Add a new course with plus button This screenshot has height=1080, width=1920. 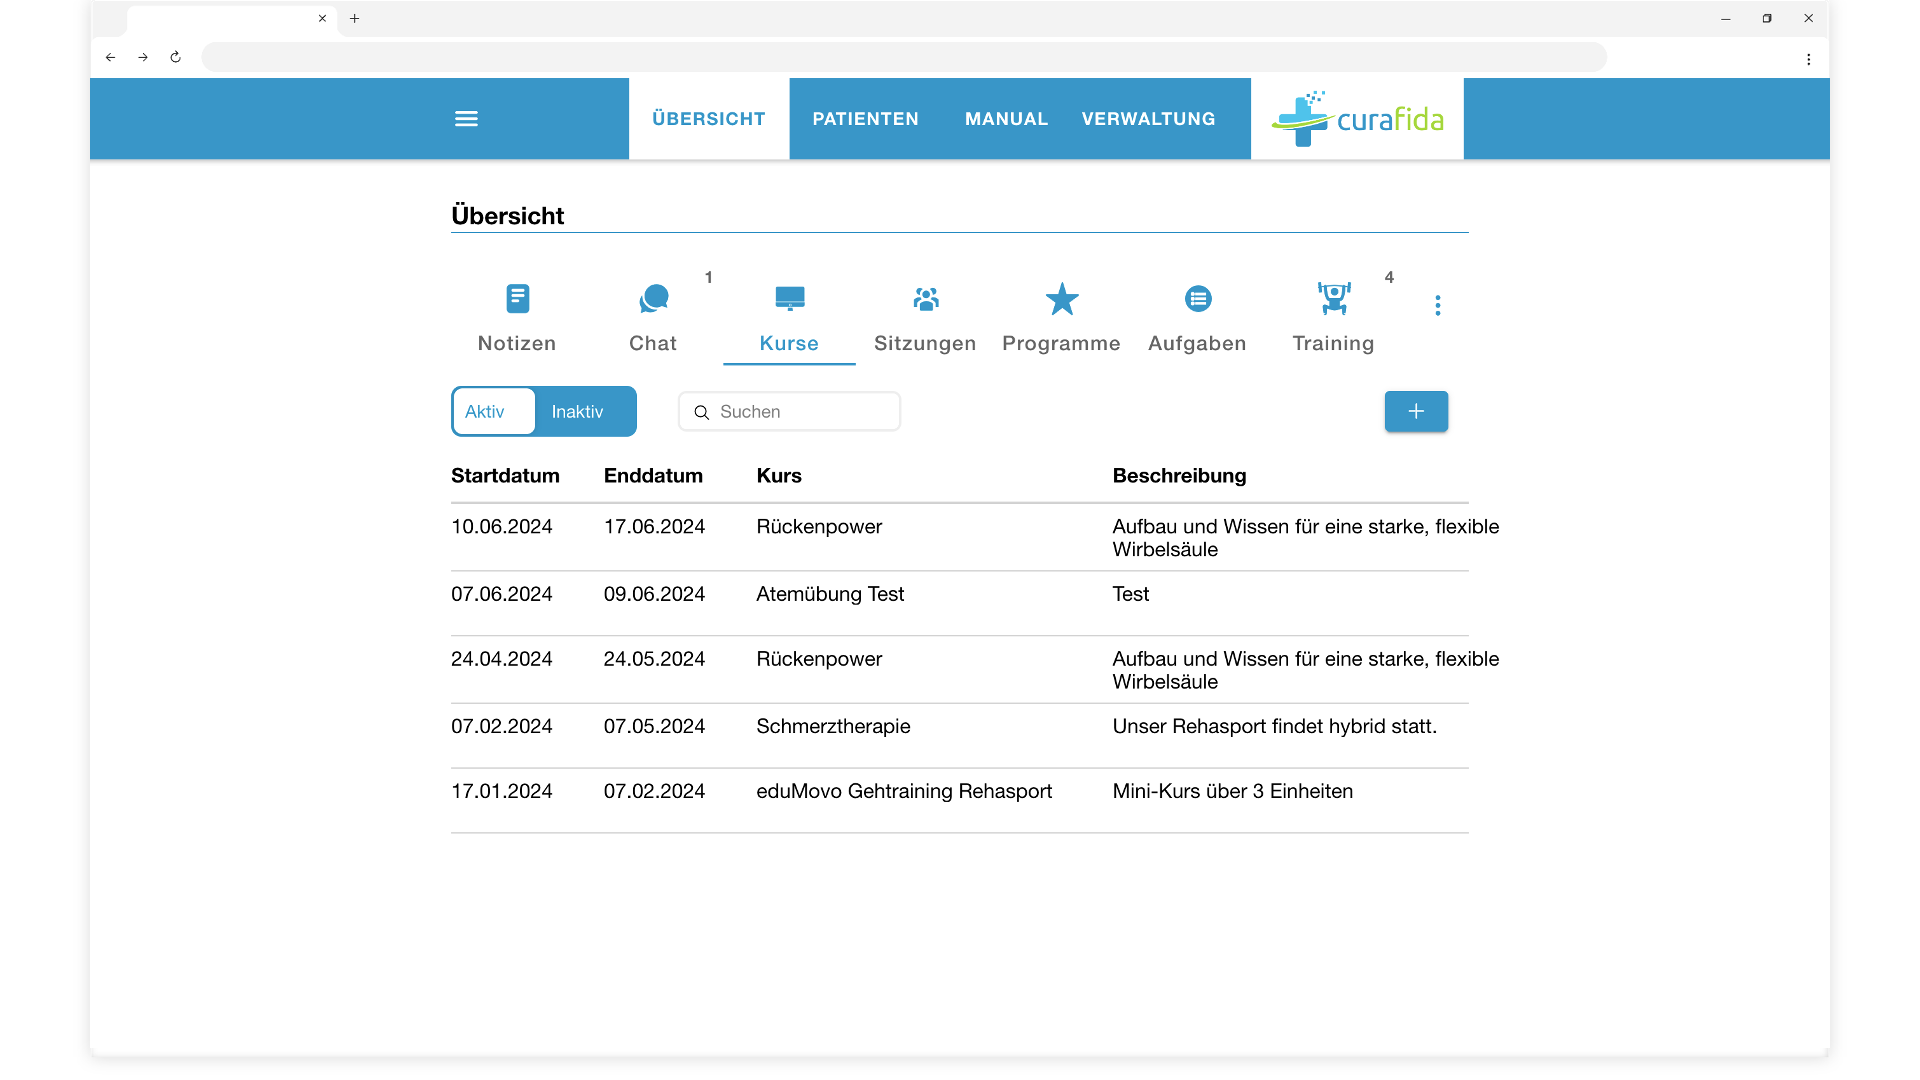pos(1416,411)
